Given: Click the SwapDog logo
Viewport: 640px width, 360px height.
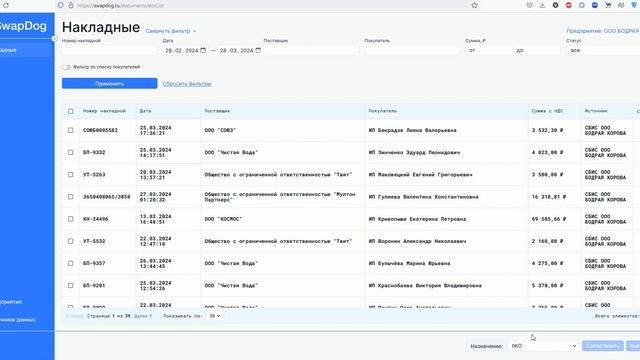Looking at the screenshot, I should pyautogui.click(x=23, y=26).
